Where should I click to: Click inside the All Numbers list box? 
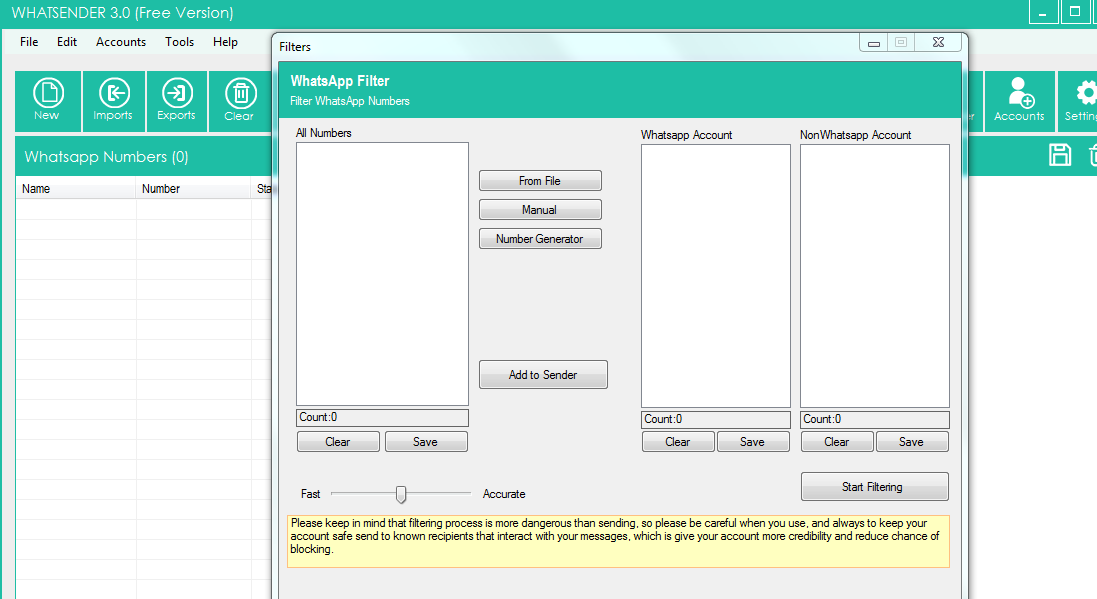[382, 273]
